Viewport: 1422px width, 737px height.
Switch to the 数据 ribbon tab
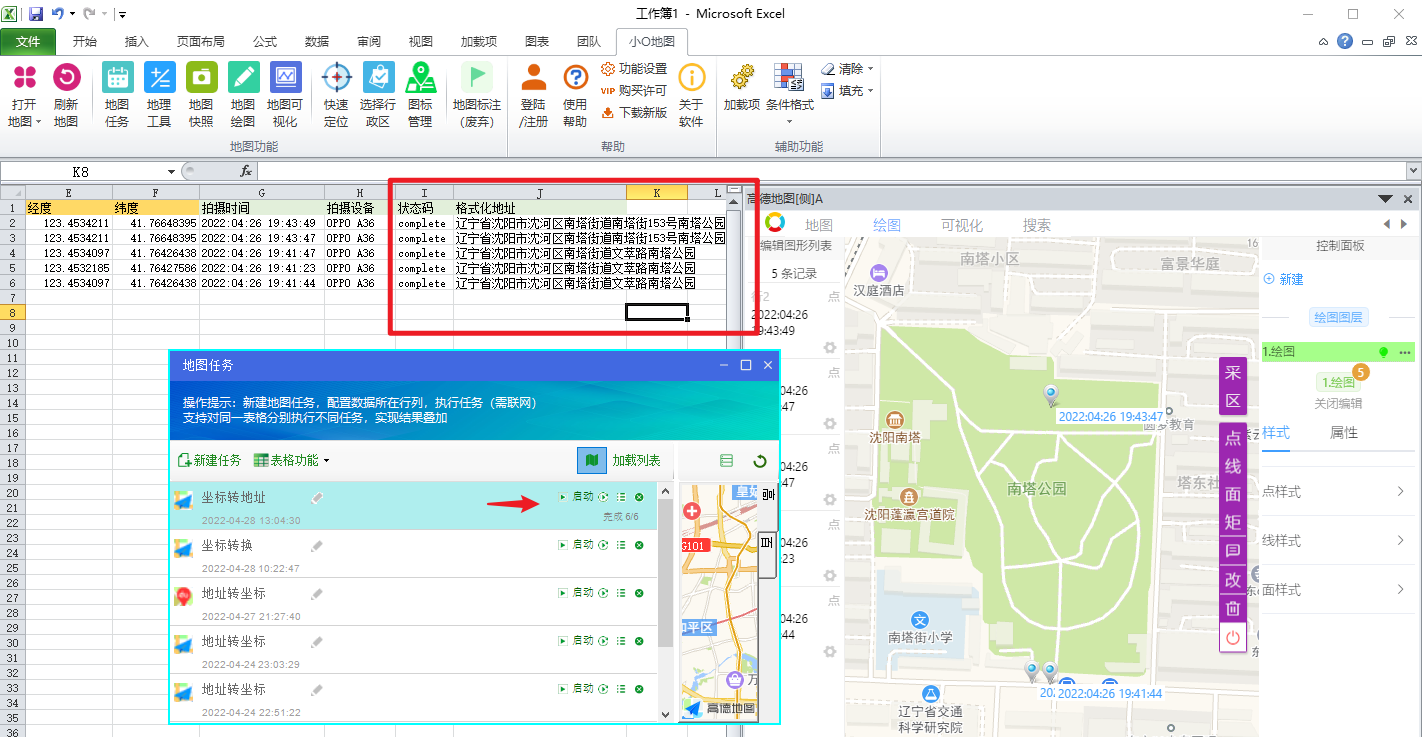tap(317, 42)
